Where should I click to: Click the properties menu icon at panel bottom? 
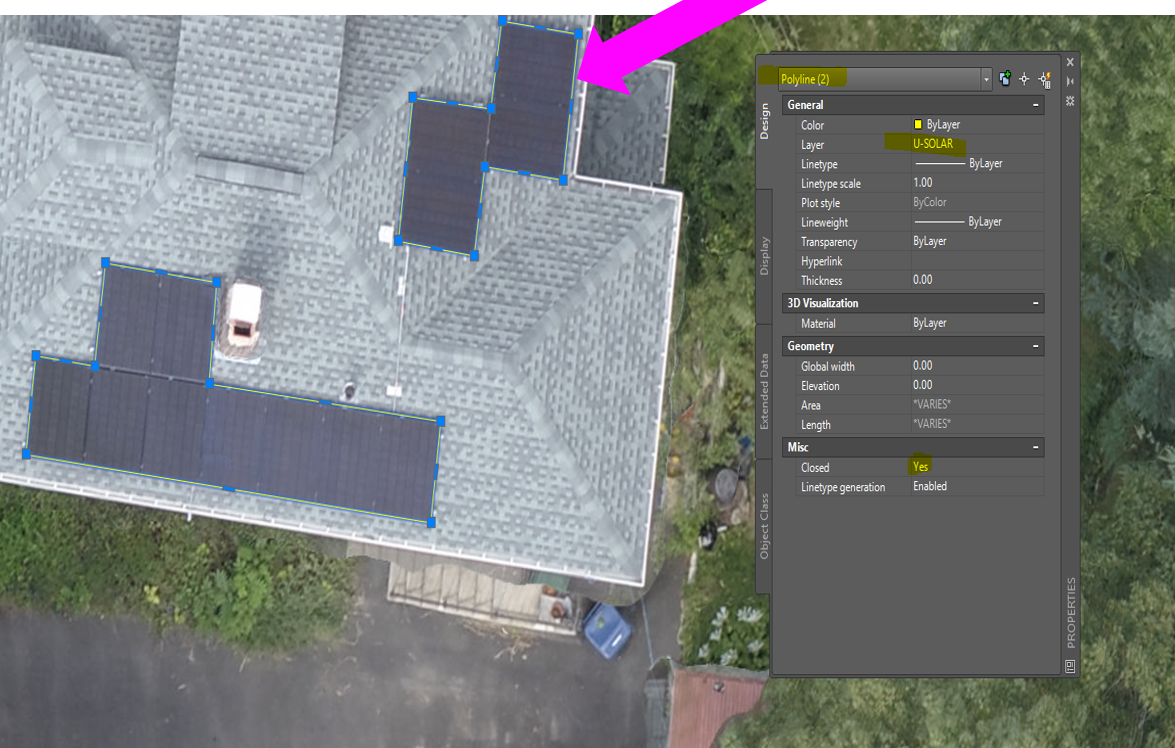coord(1070,665)
